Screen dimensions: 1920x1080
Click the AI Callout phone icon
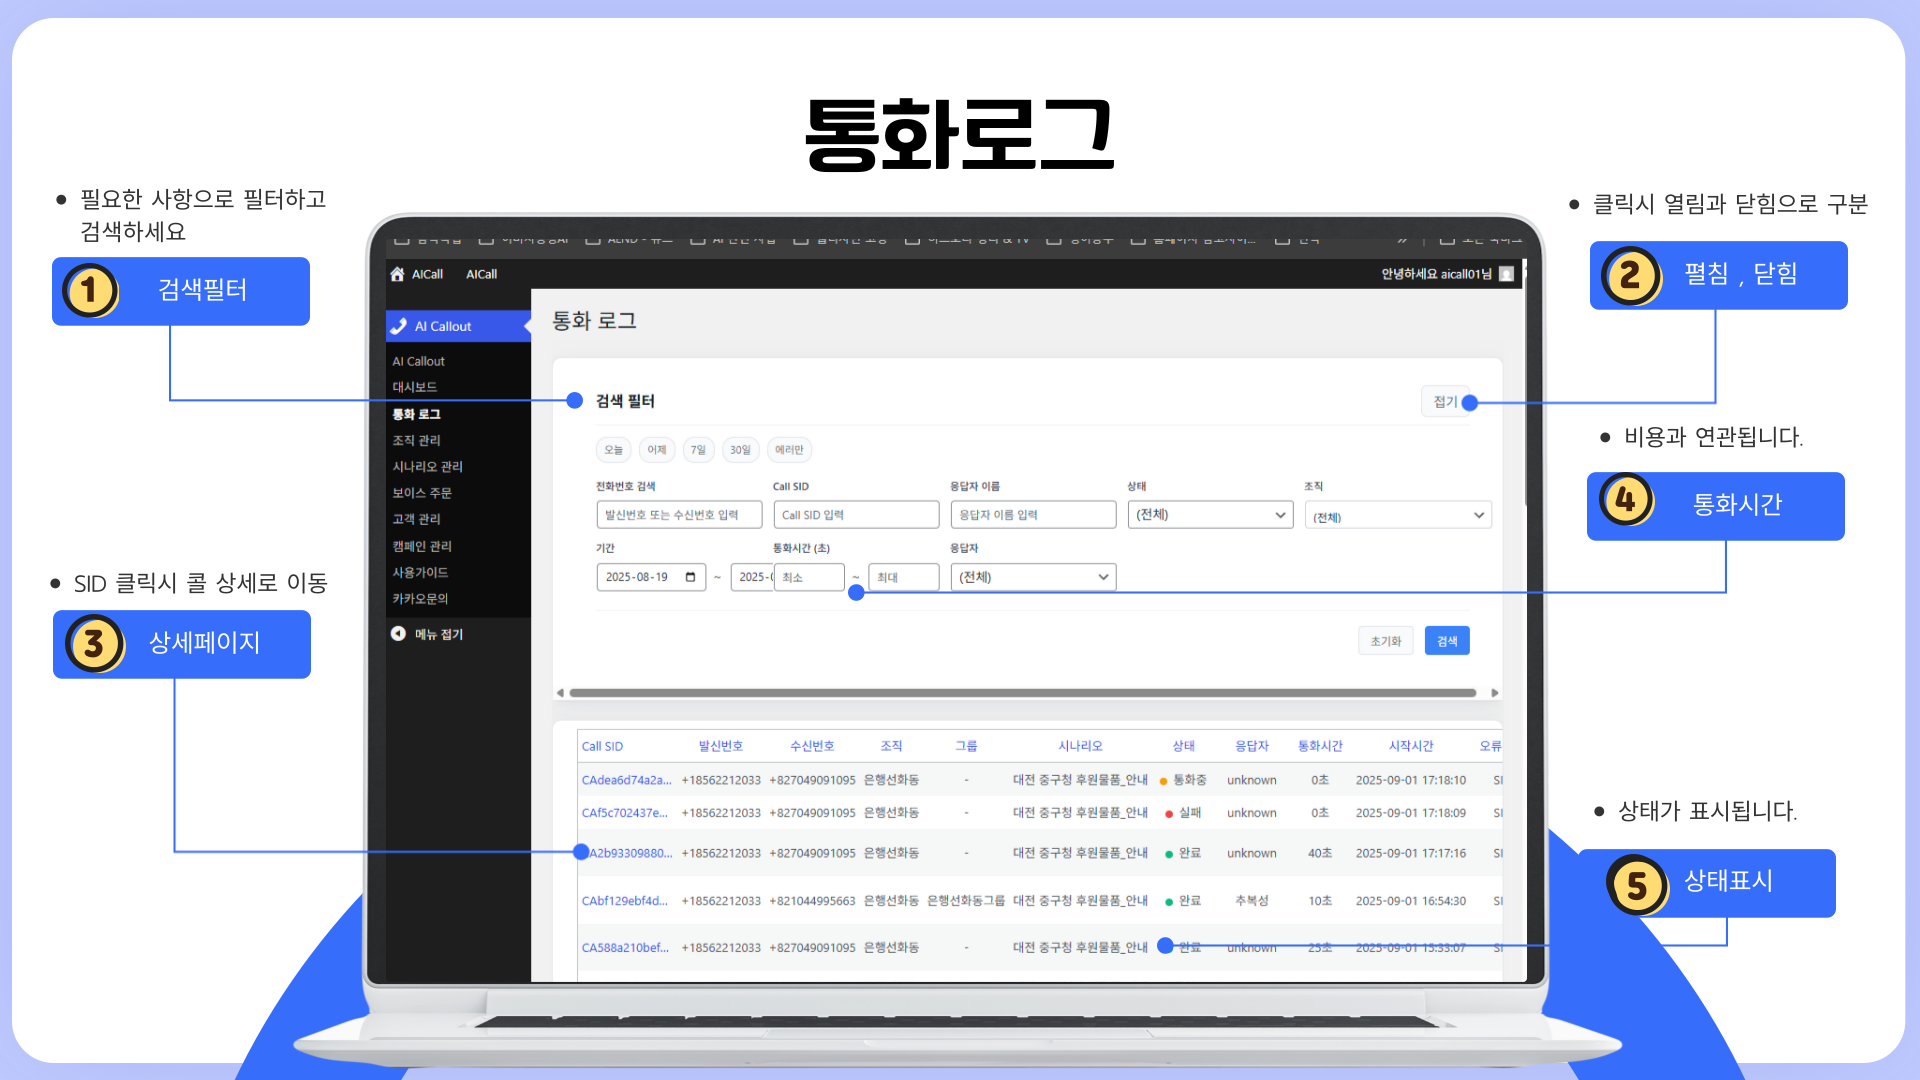pyautogui.click(x=400, y=326)
